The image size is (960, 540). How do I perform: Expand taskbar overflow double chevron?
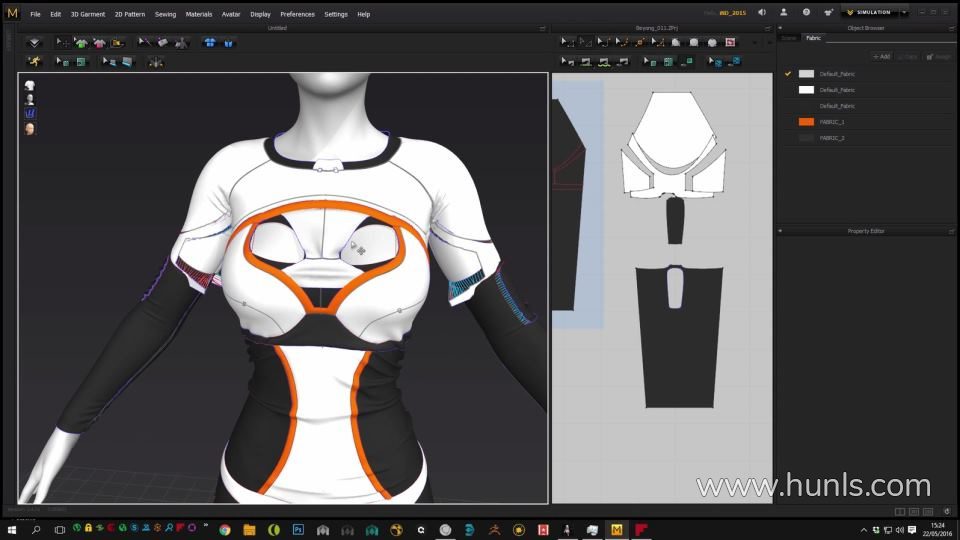pos(206,526)
